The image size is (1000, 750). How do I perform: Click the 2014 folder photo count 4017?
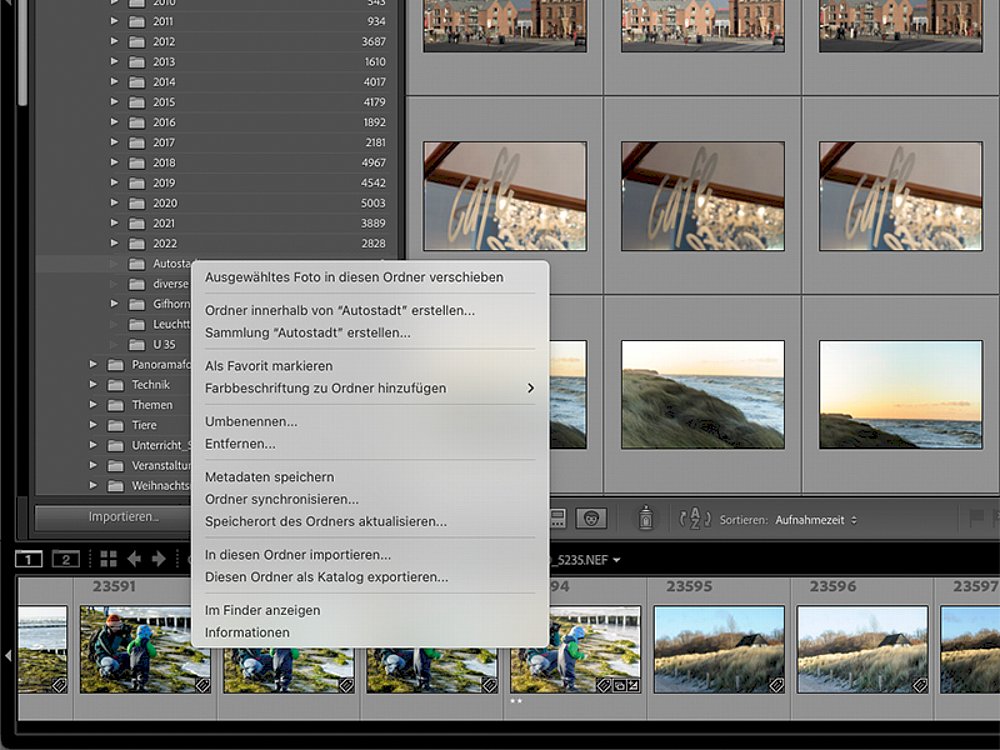(374, 82)
